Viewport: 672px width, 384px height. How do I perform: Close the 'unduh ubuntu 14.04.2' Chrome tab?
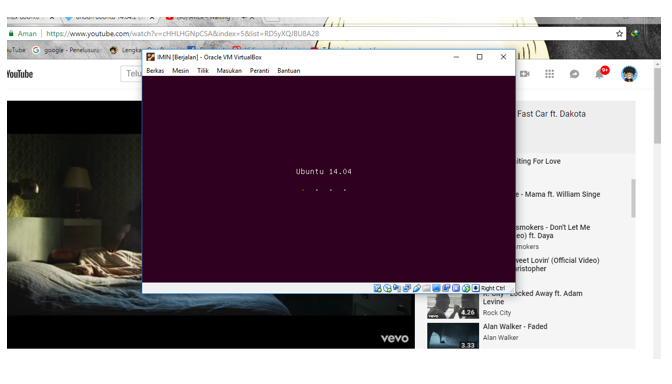tap(152, 18)
